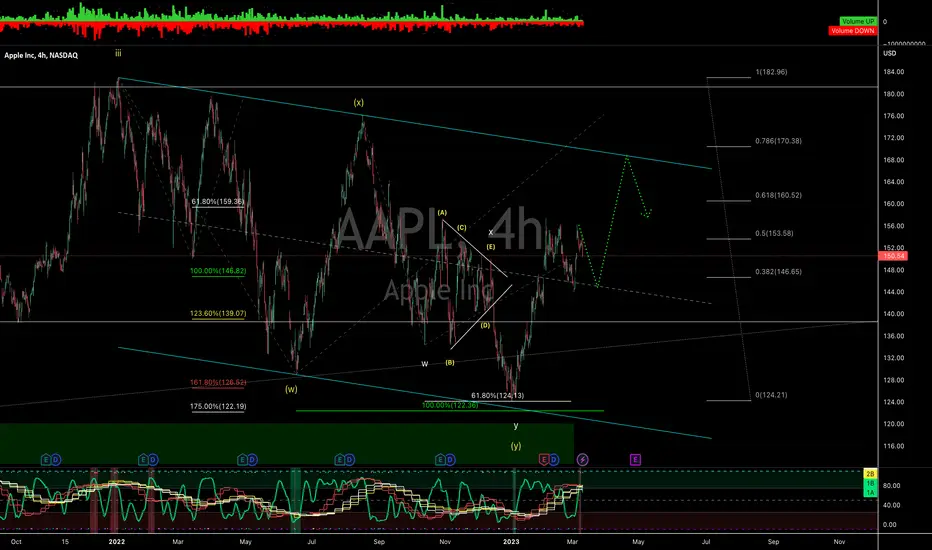Show the dividend D marker between Jul and Sep 2022

[x=350, y=460]
